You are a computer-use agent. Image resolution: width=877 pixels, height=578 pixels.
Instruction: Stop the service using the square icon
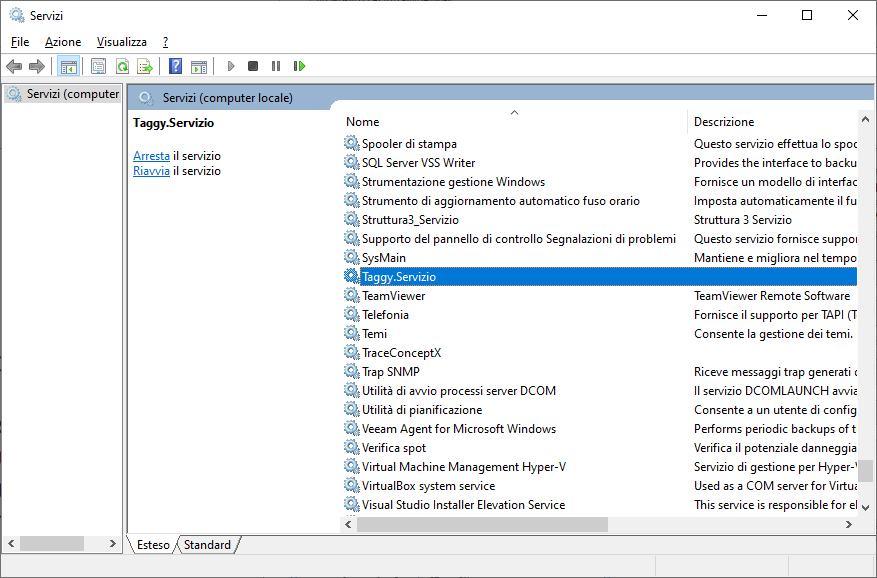coord(253,66)
